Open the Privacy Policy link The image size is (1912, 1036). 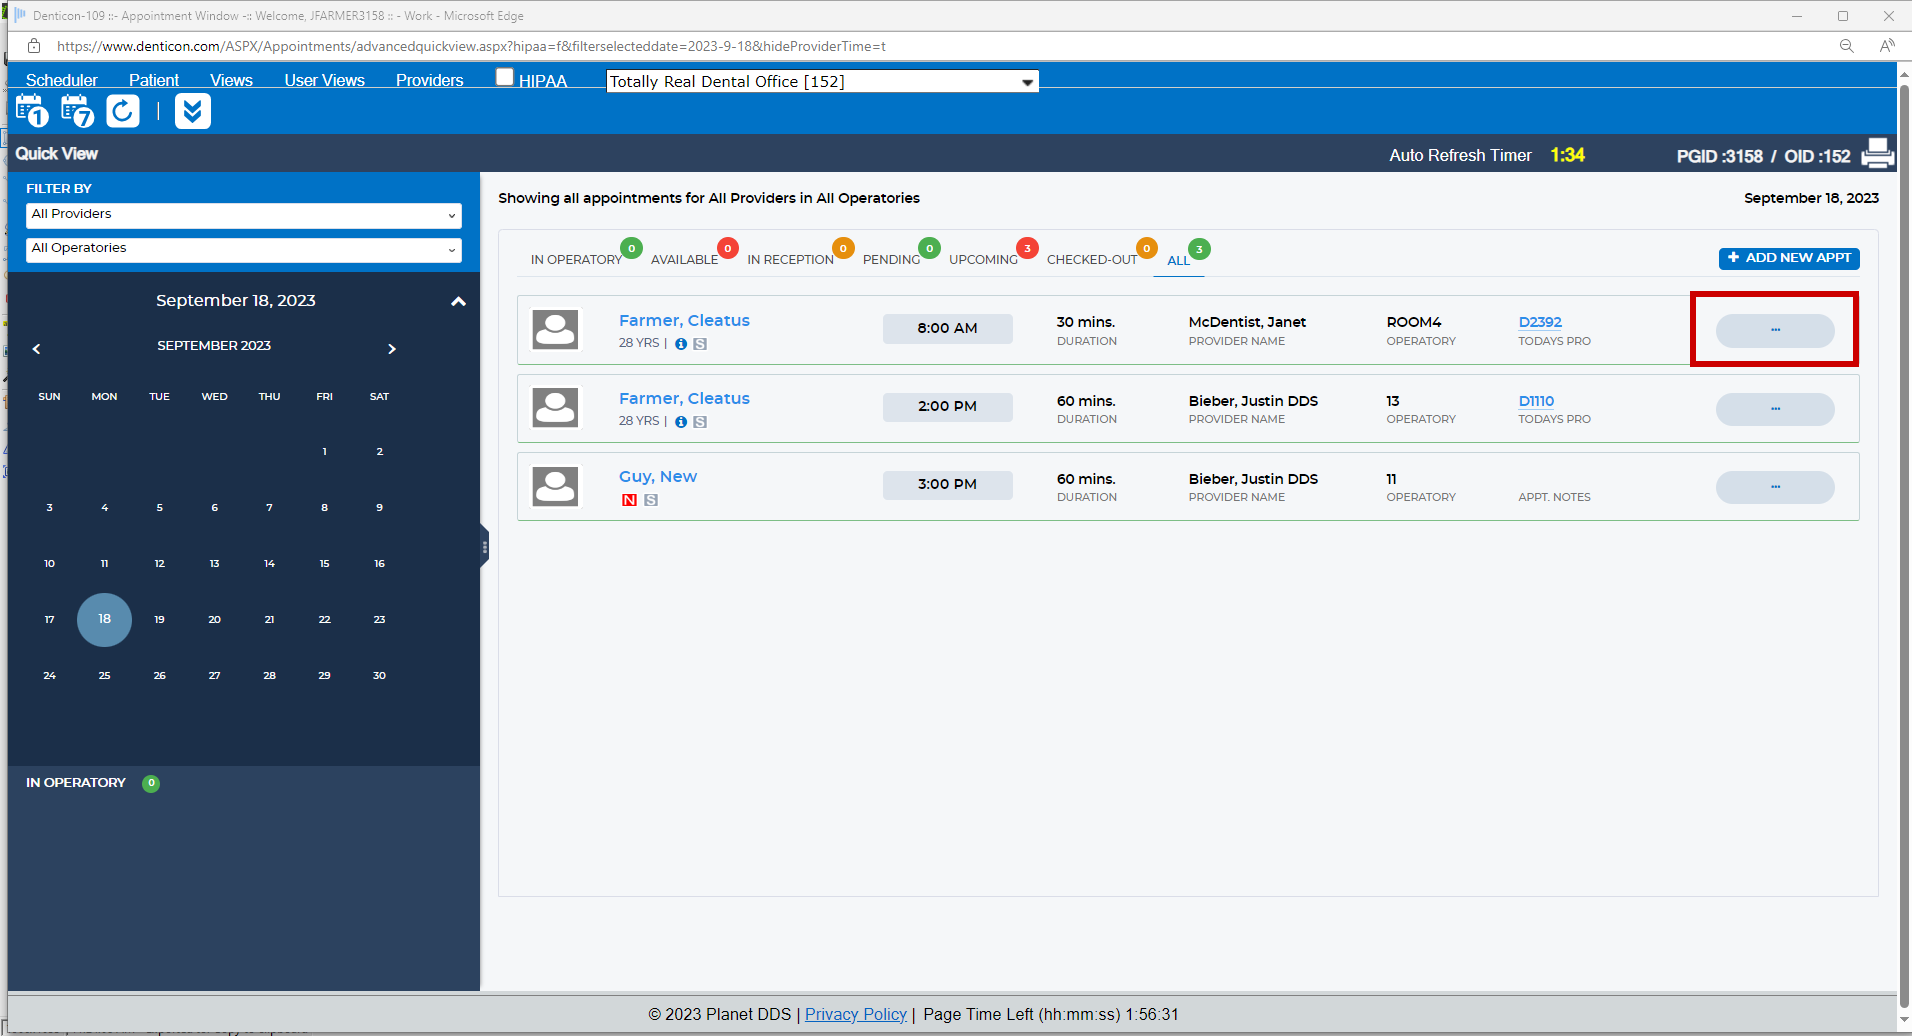[856, 1014]
